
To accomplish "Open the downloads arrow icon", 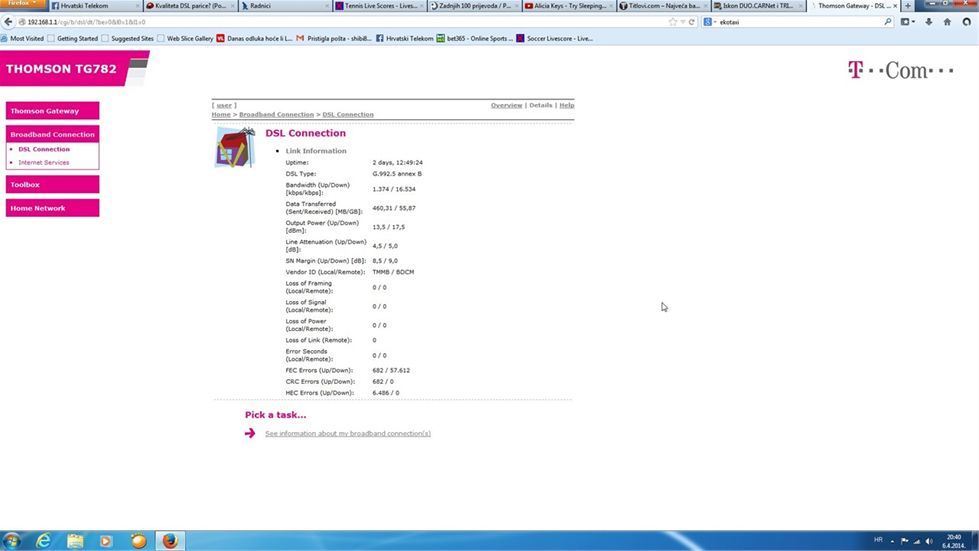I will [x=928, y=22].
